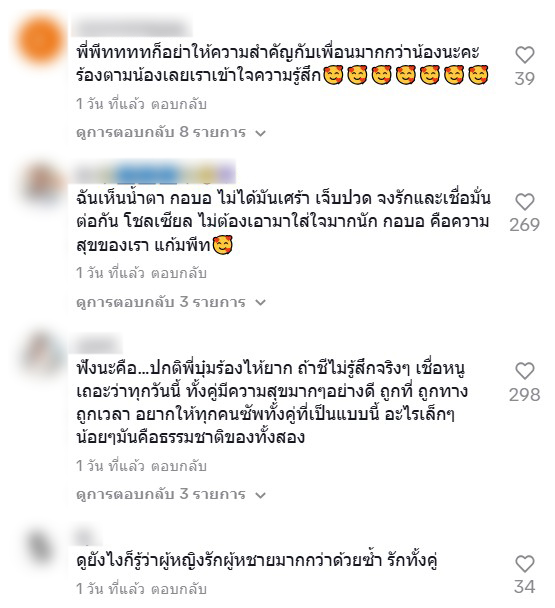Open the second commenter's blurred avatar
Viewport: 555px width, 608px height.
(x=43, y=184)
